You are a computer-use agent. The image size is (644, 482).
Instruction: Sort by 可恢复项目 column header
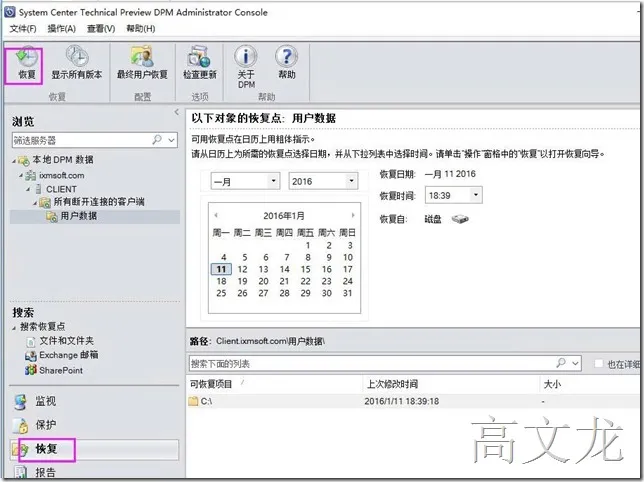(274, 384)
